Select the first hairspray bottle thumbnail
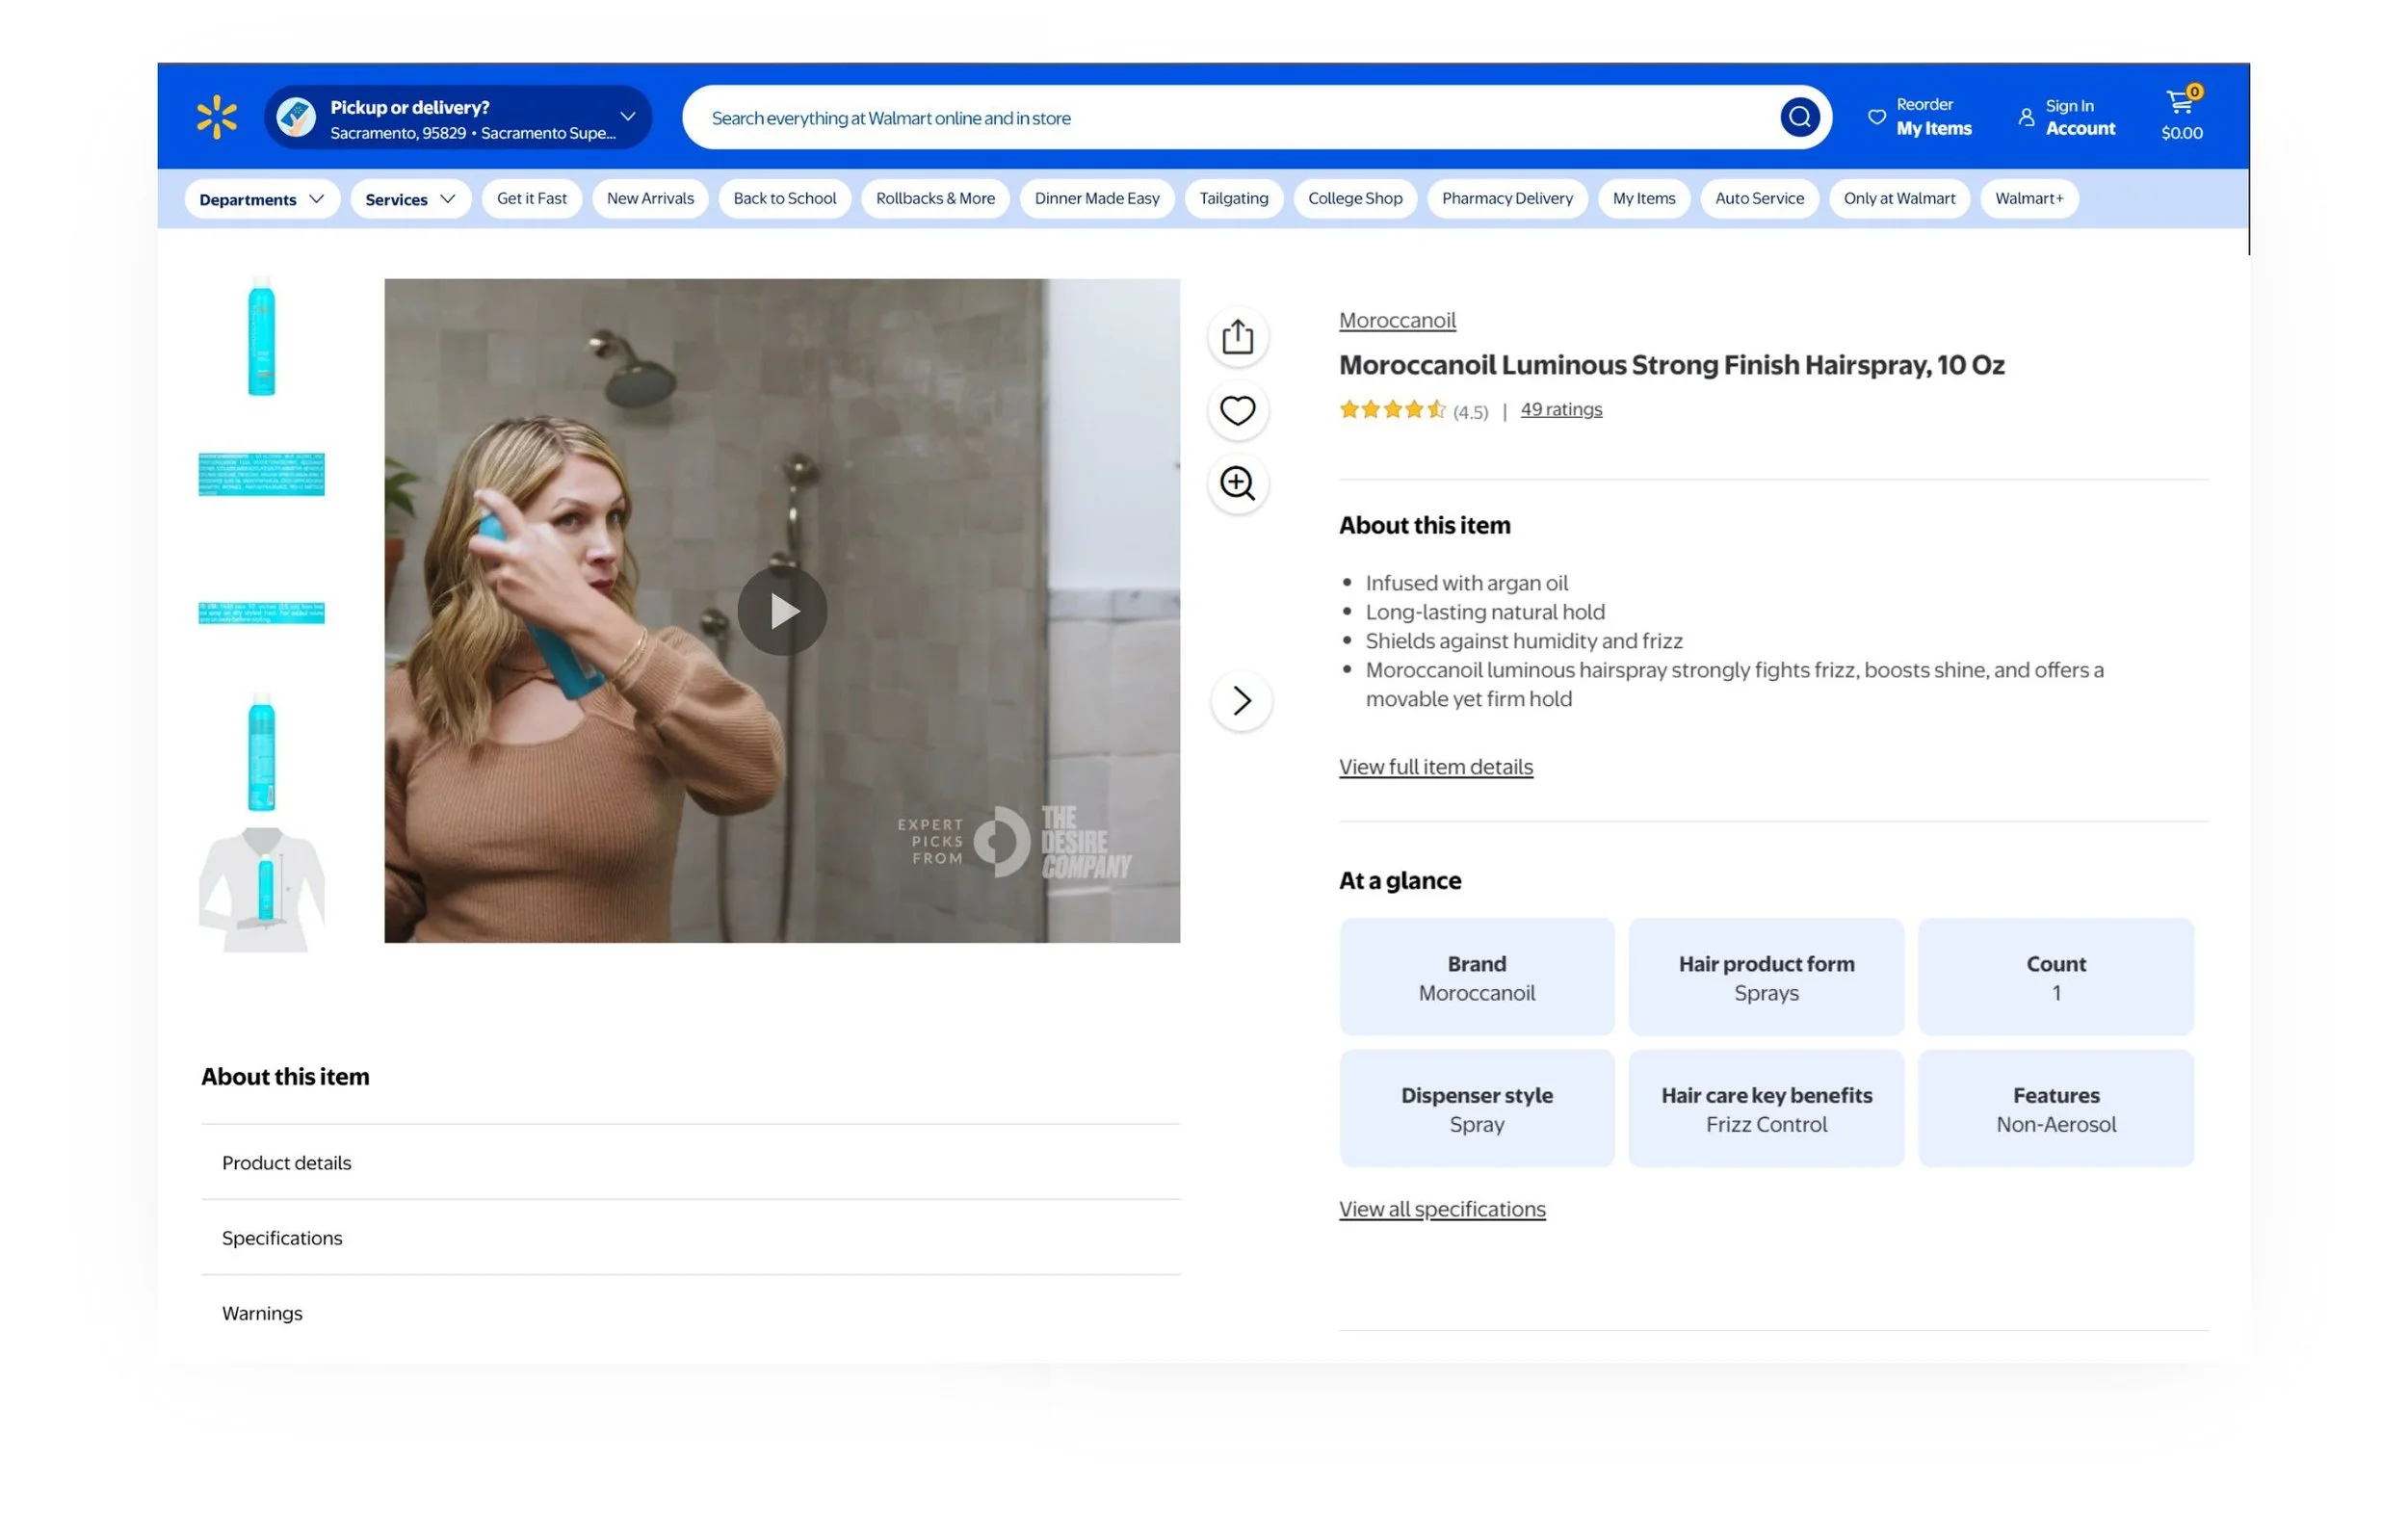 pyautogui.click(x=261, y=337)
